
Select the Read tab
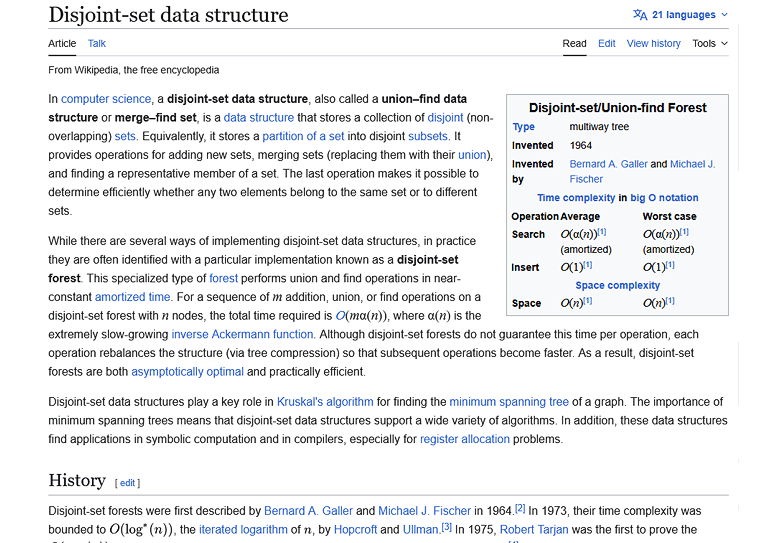point(574,44)
